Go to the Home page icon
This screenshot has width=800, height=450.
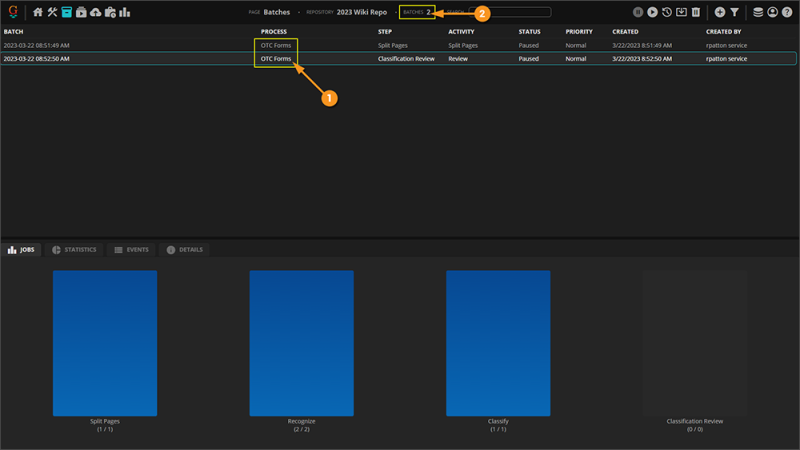coord(38,13)
